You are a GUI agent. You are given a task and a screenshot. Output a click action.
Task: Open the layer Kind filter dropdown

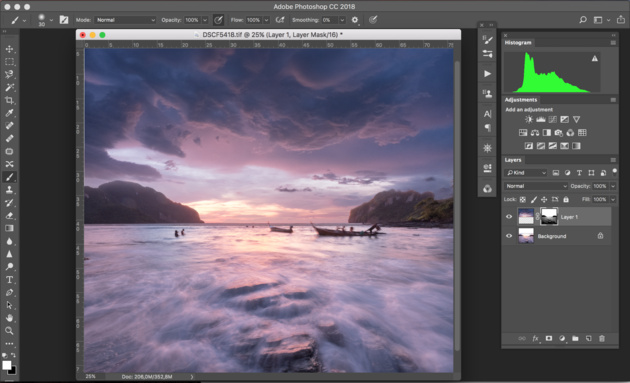526,173
